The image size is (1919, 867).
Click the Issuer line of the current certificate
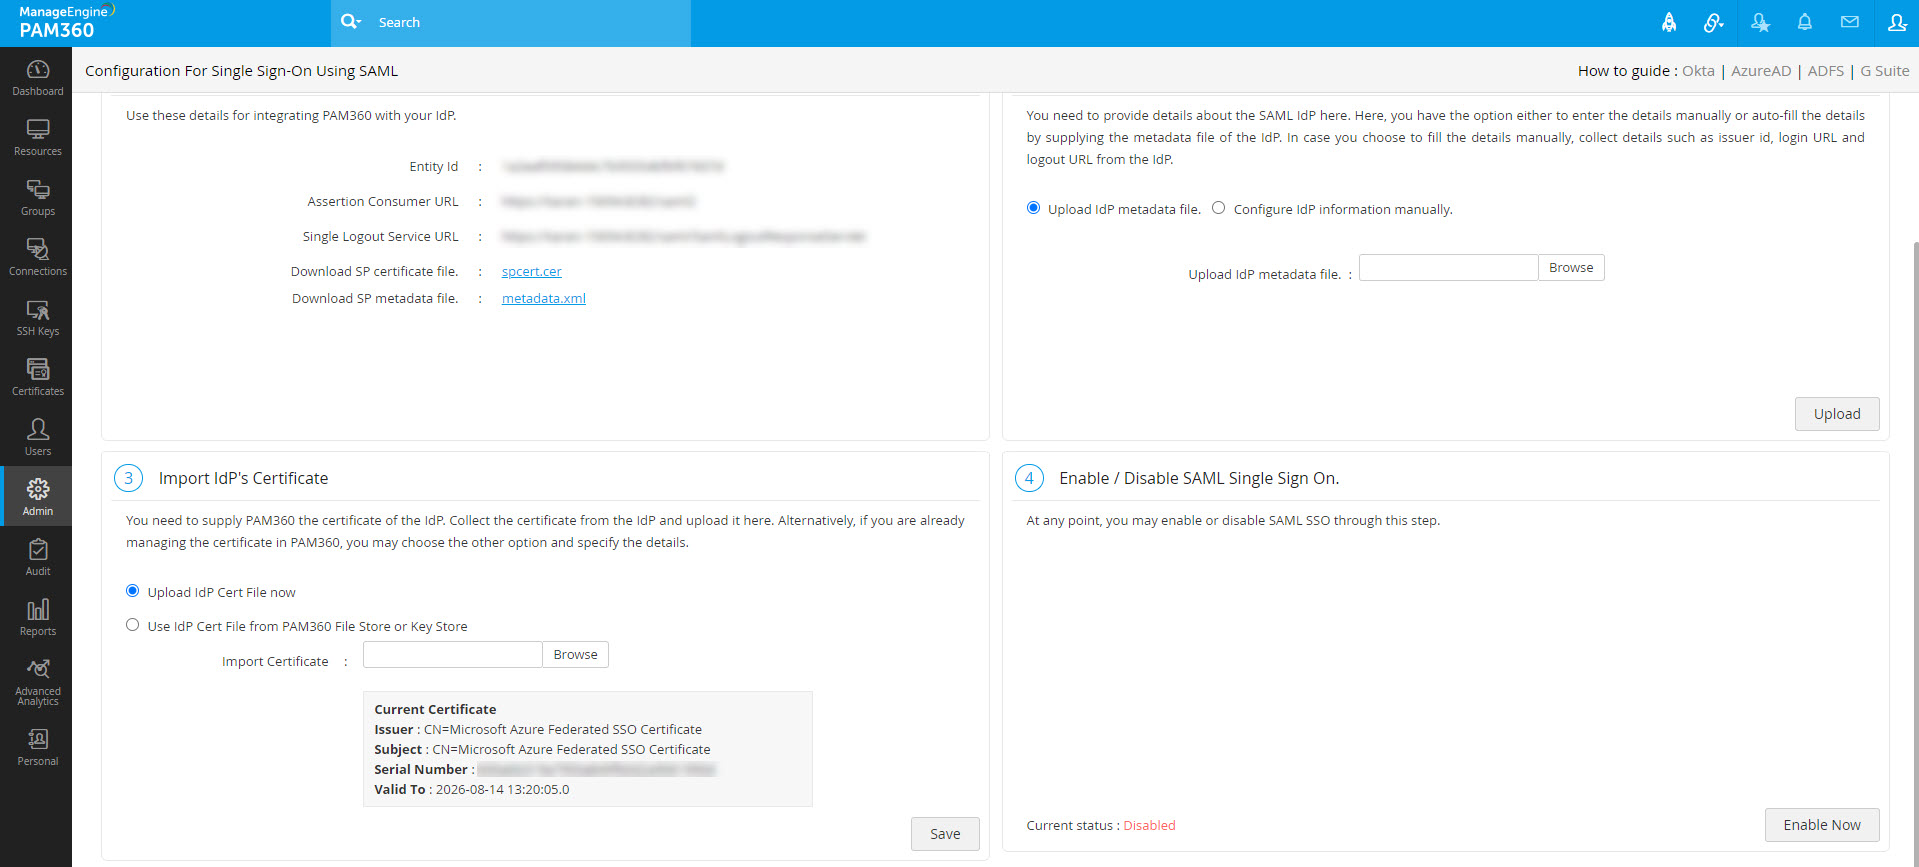click(538, 729)
